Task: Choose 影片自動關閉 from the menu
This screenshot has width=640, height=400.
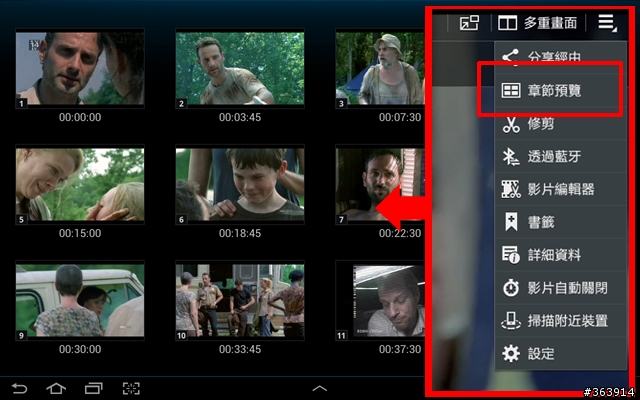Action: pyautogui.click(x=560, y=288)
